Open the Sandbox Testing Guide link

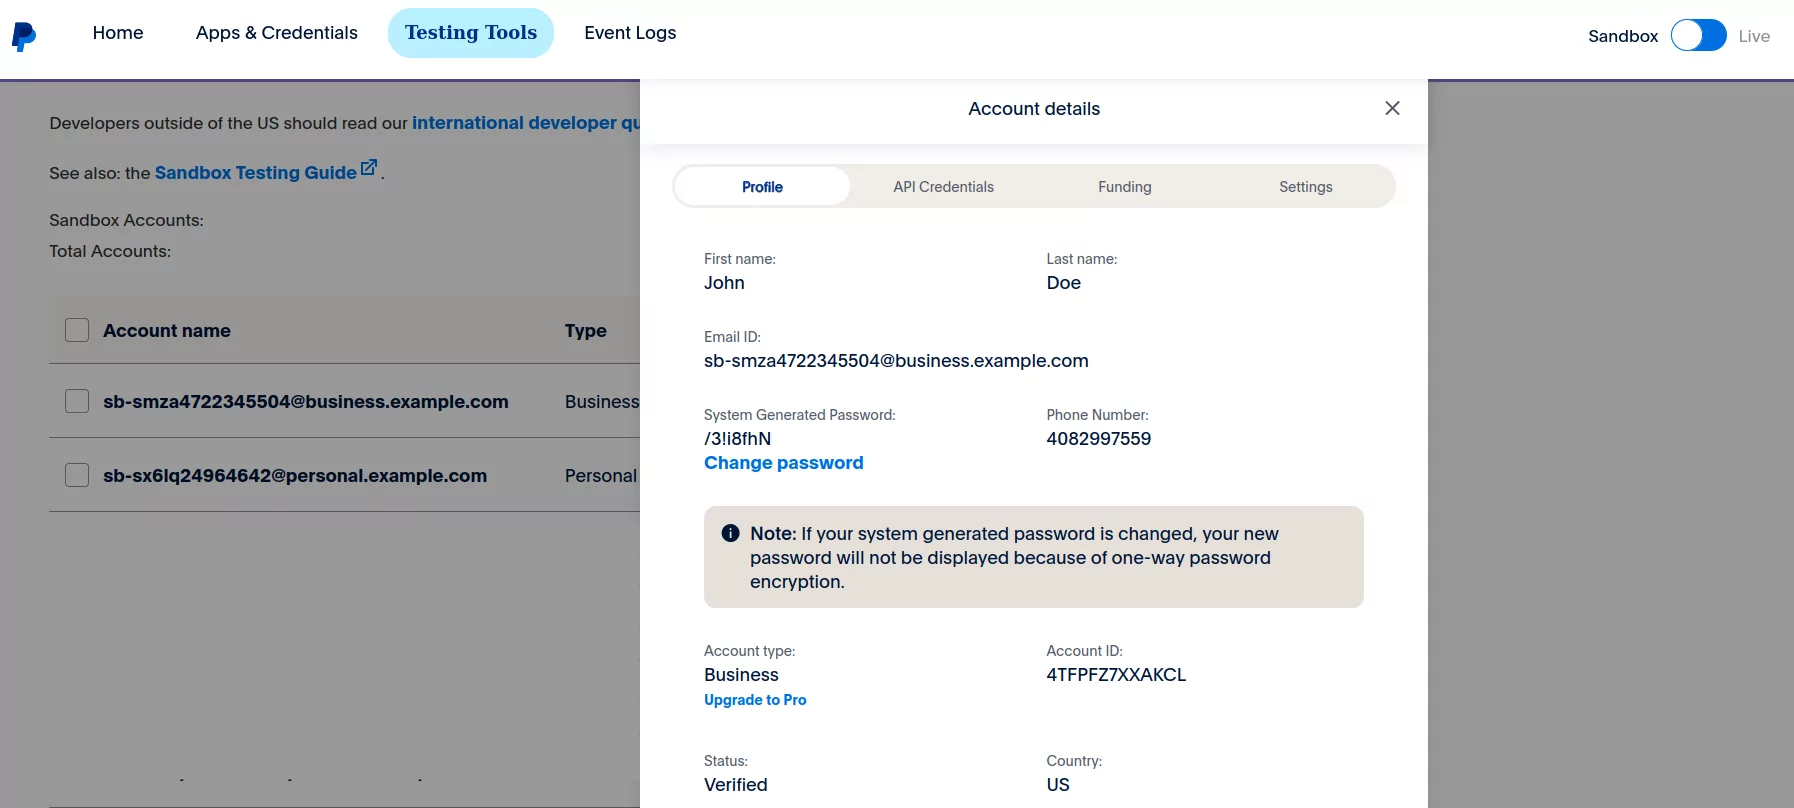256,173
